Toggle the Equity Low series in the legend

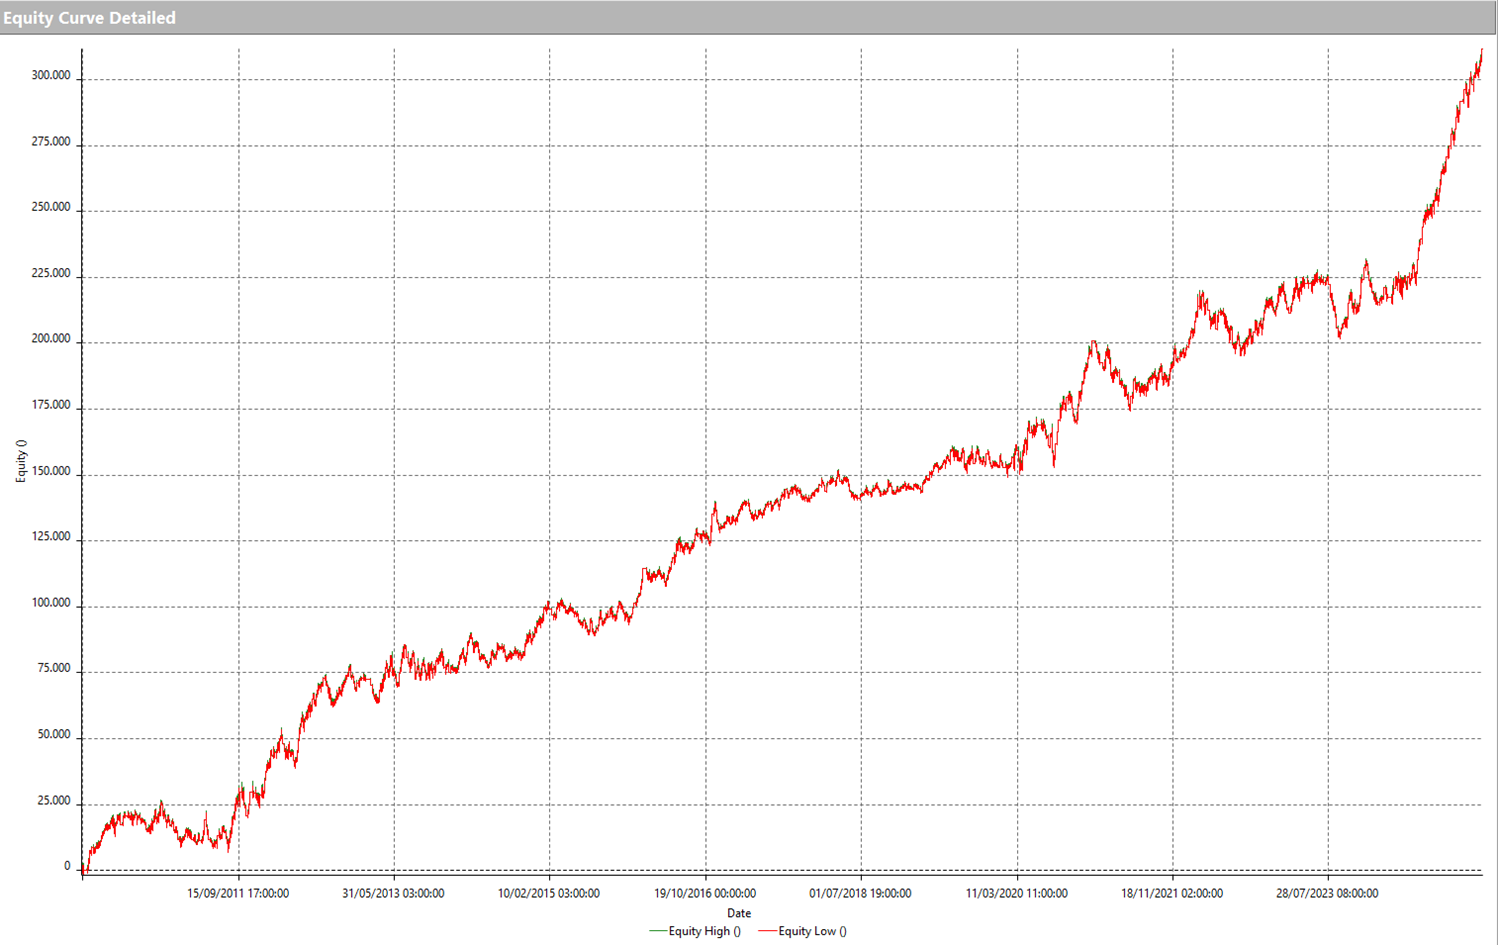[x=812, y=930]
